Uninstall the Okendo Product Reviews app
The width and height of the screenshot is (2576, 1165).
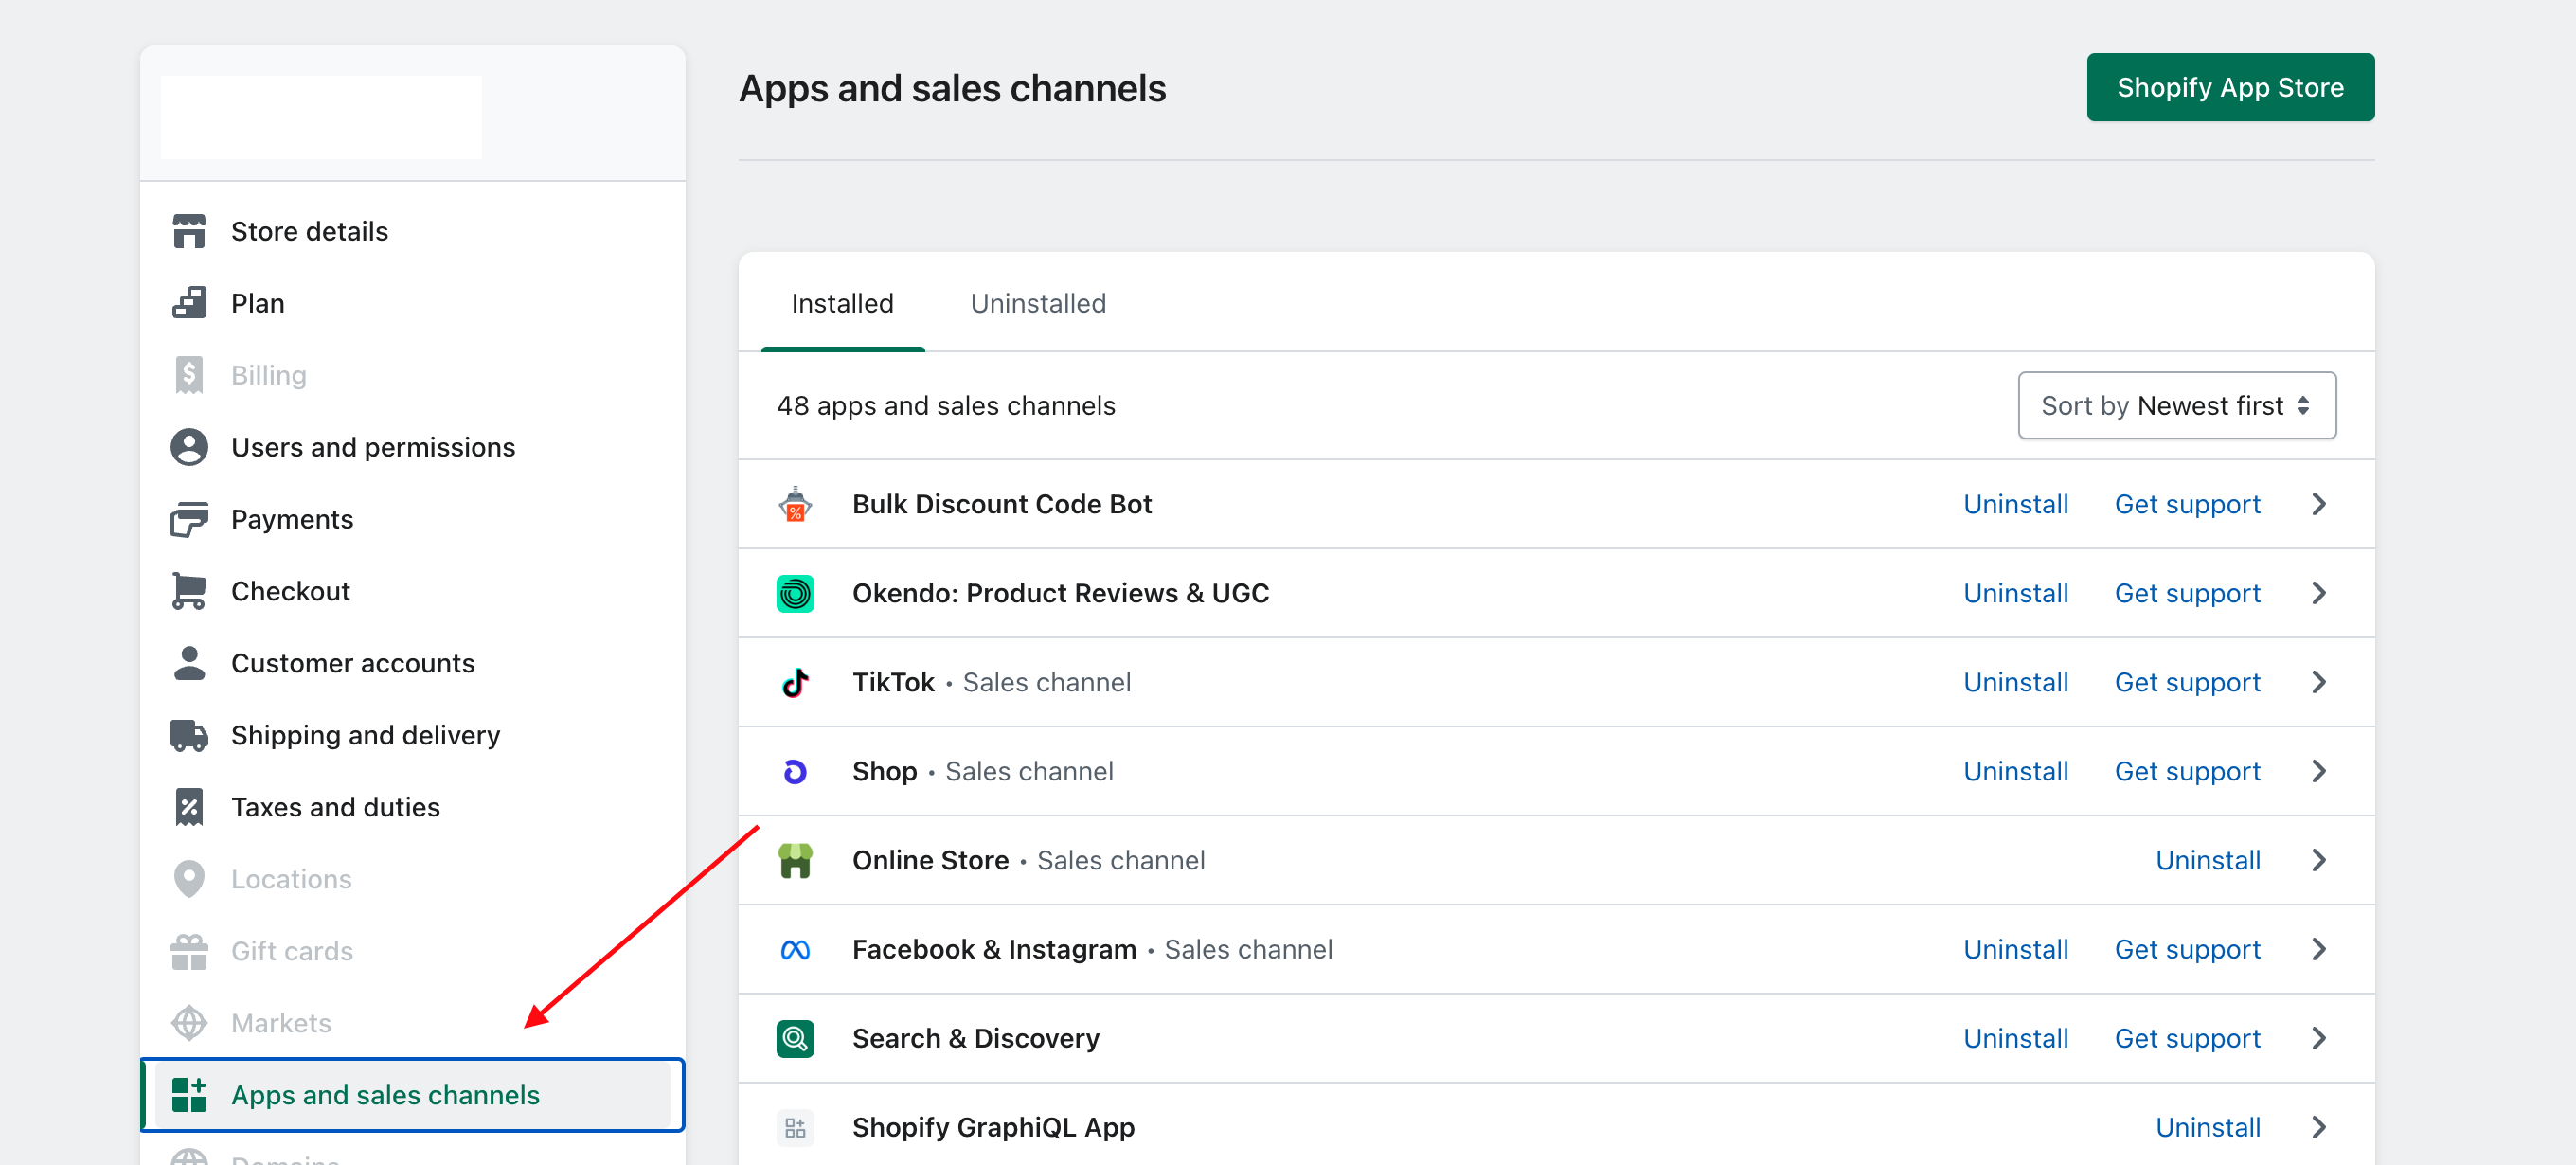coord(2015,593)
